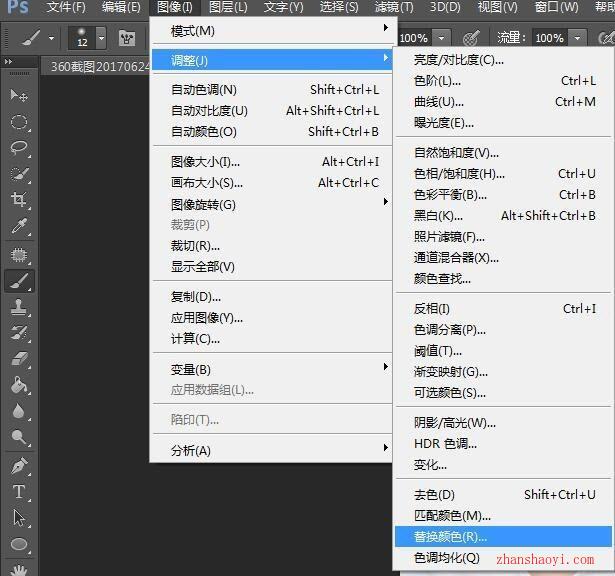Choose 复制(D)...
The image size is (615, 576).
[x=272, y=297]
